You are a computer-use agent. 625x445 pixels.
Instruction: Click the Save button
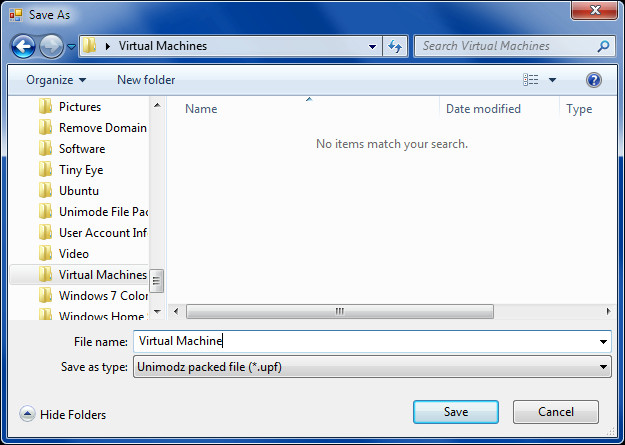pyautogui.click(x=456, y=412)
